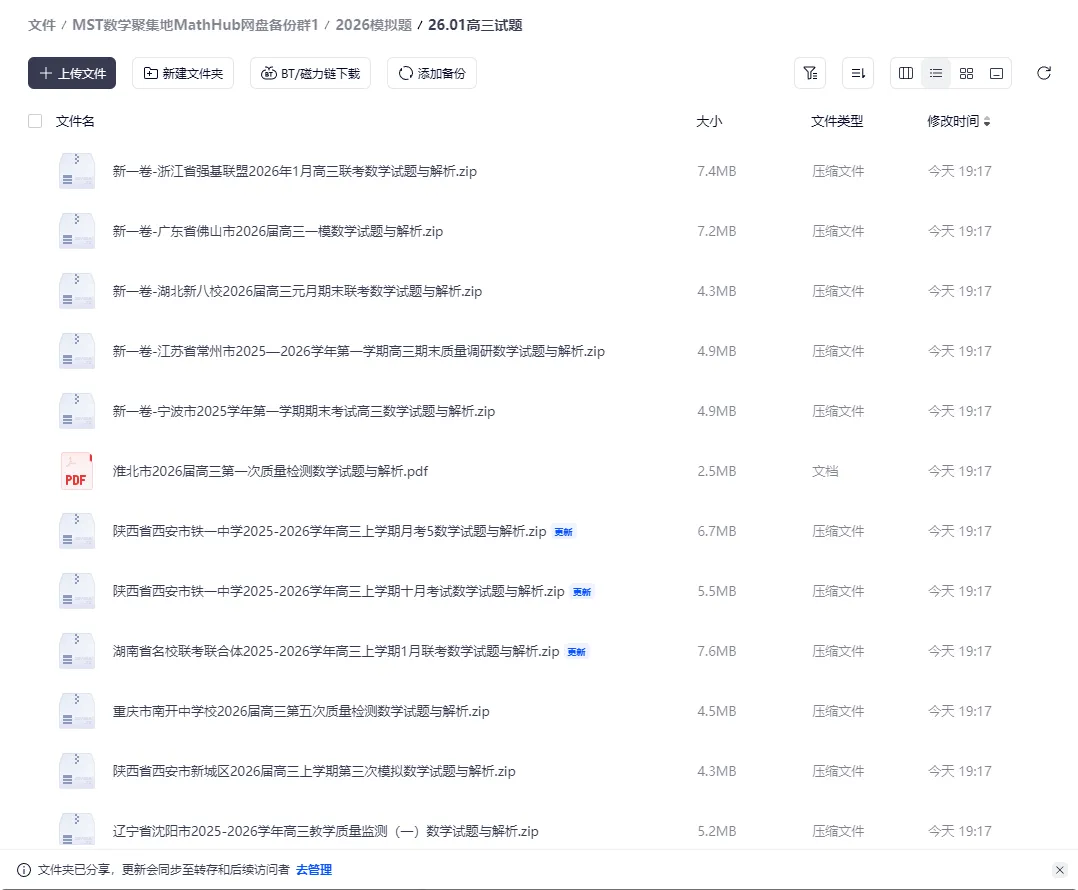Toggle the select-all checkbox beside 文件名
This screenshot has height=890, width=1078.
33,120
